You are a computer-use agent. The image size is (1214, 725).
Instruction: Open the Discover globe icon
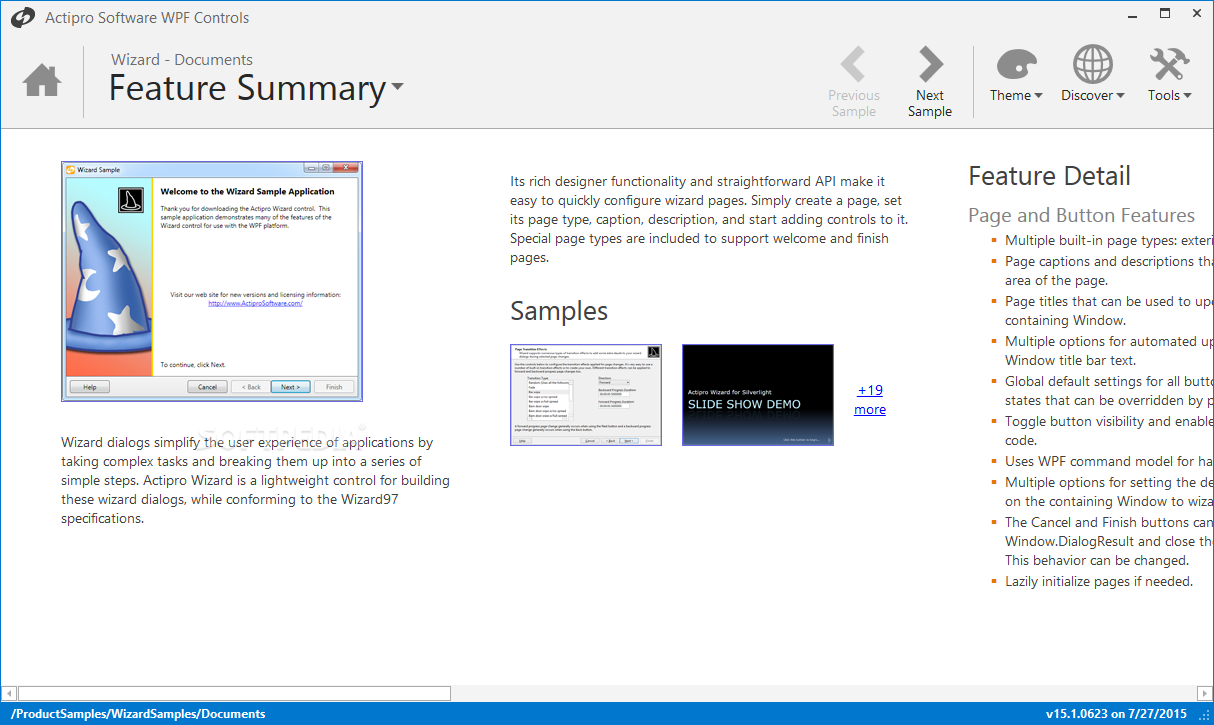coord(1092,64)
